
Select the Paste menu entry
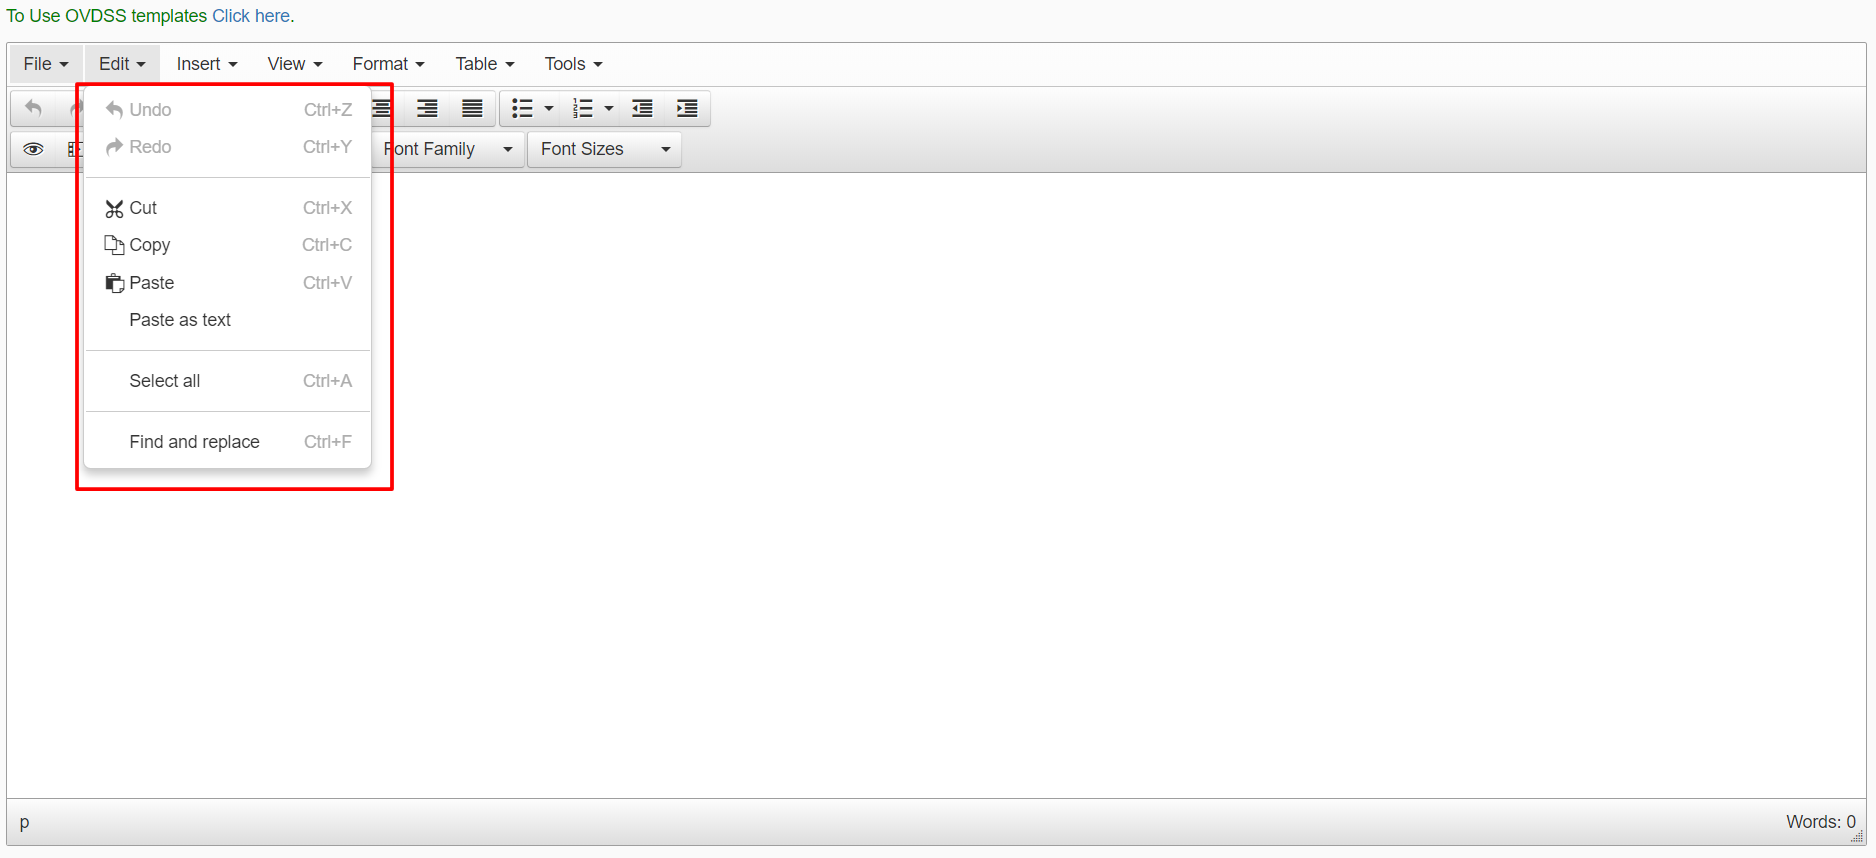pos(228,283)
